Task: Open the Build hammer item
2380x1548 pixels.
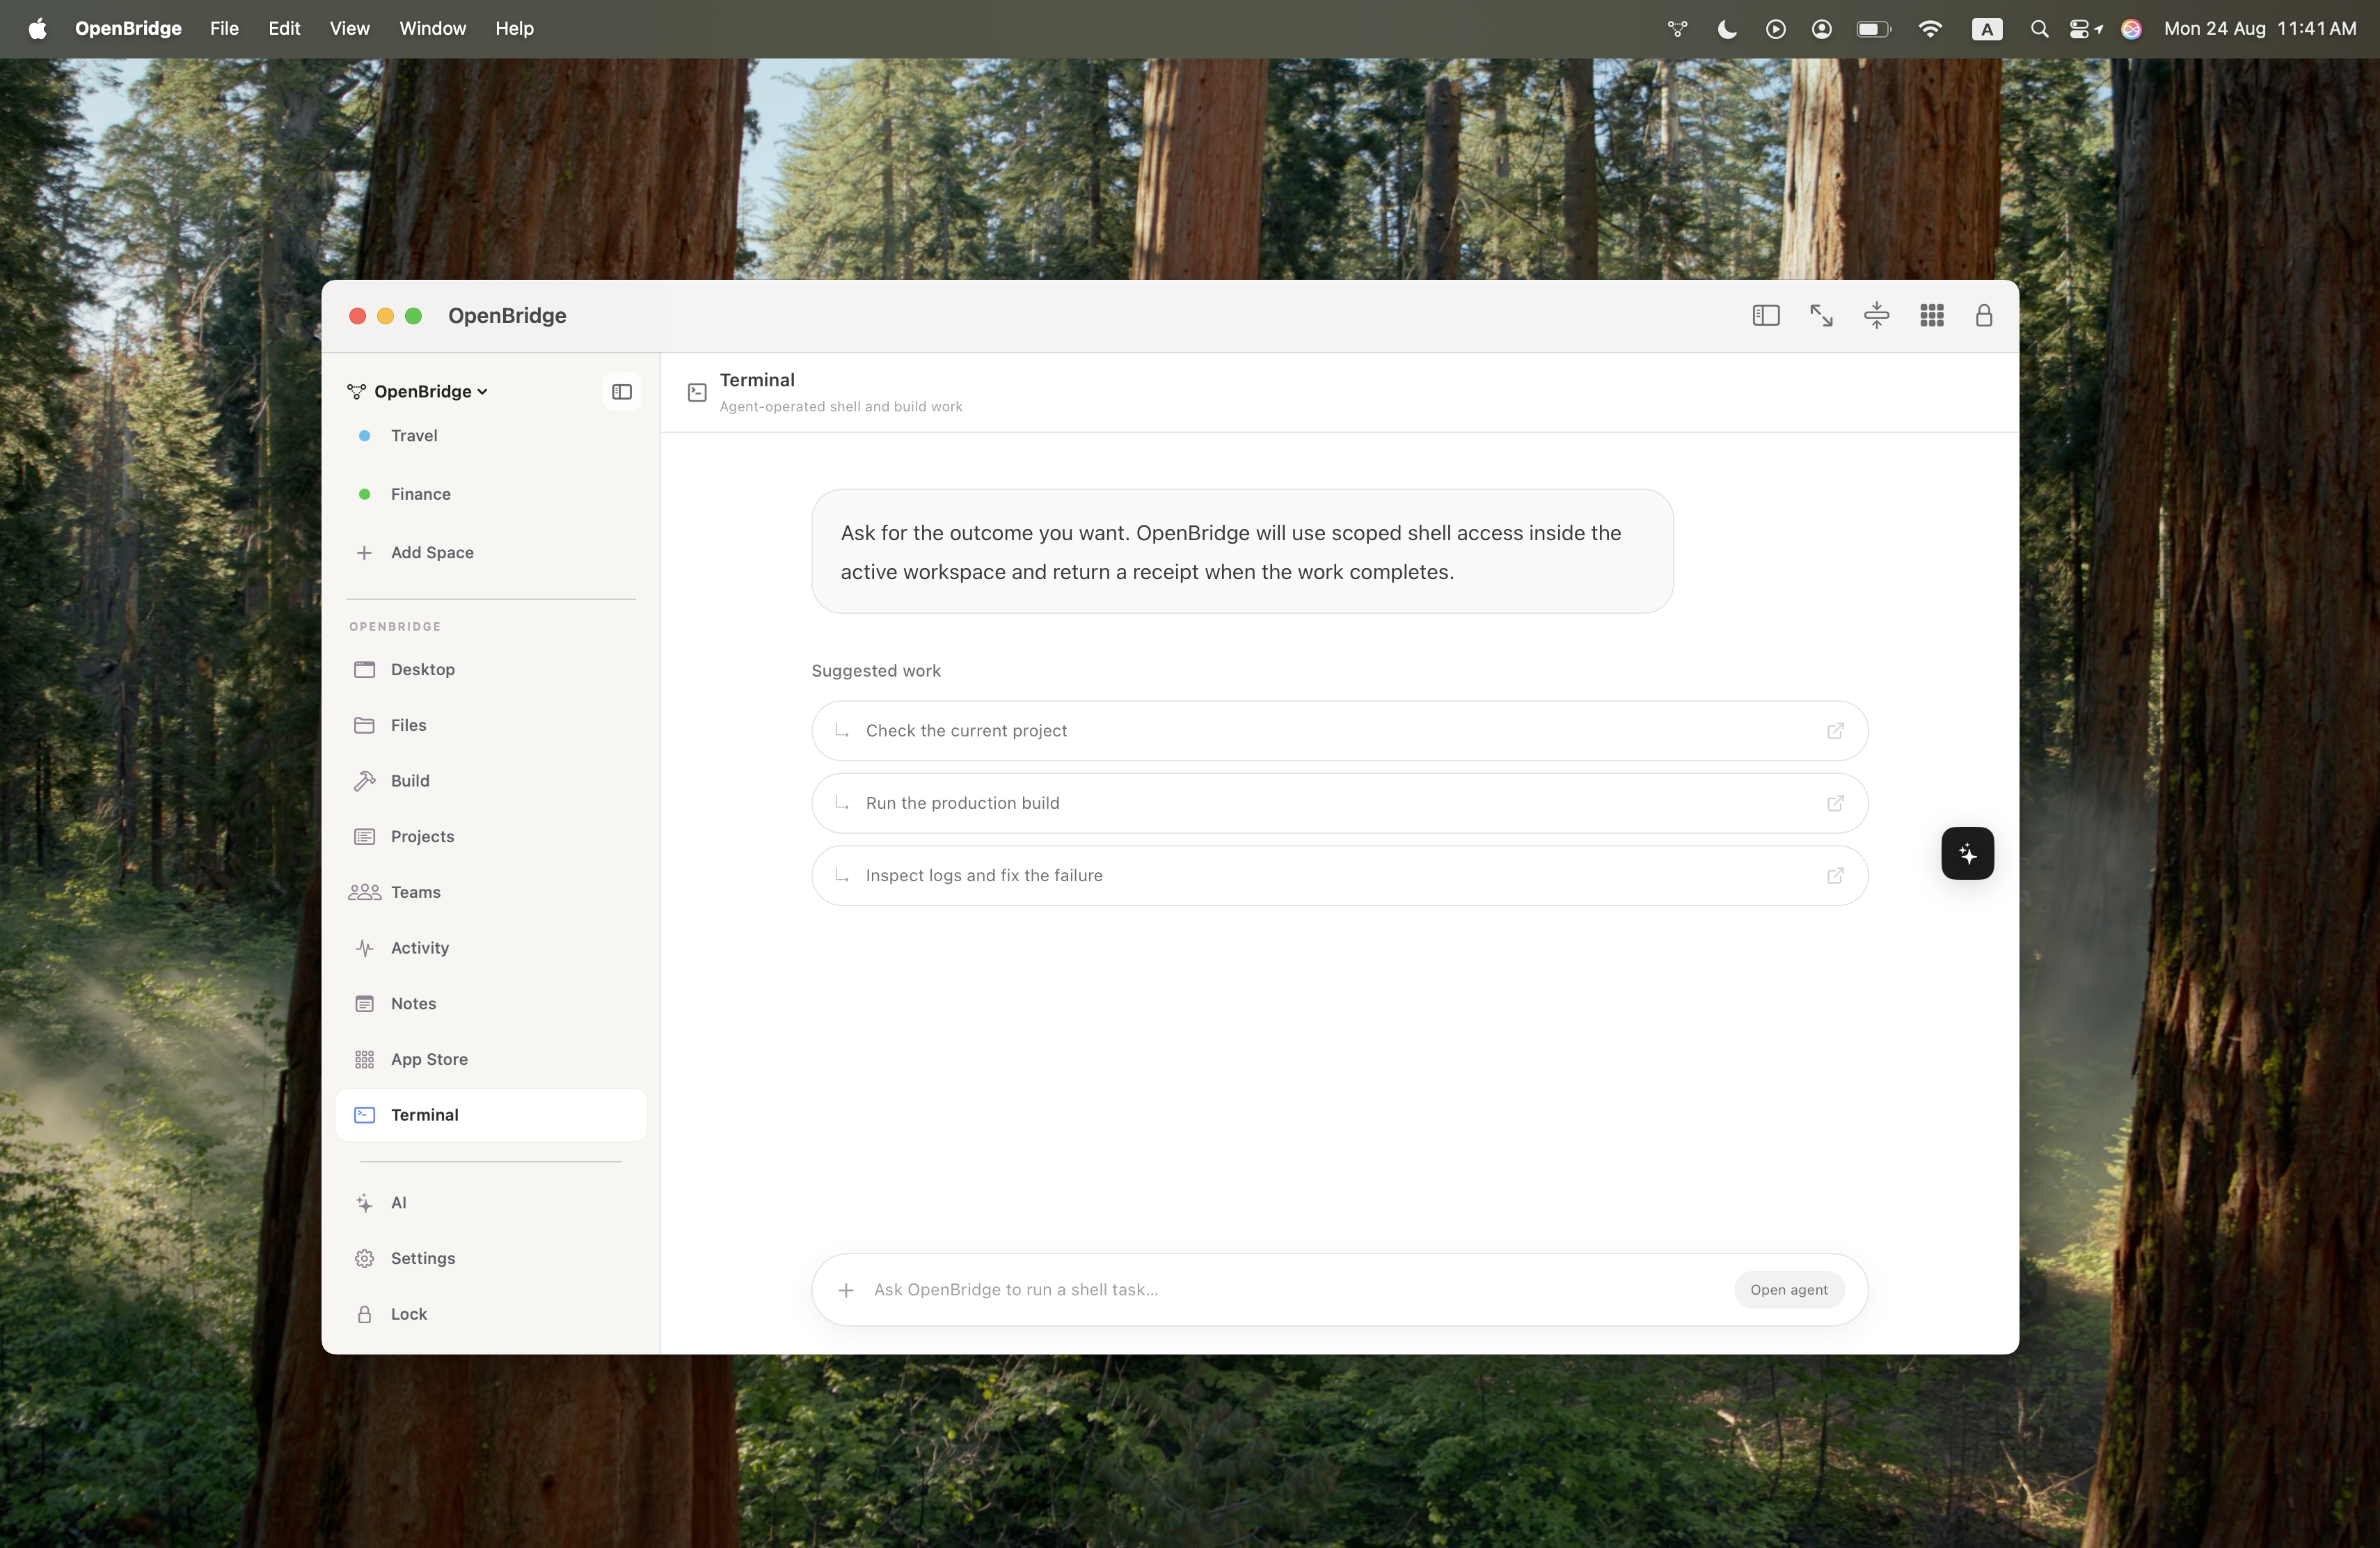Action: click(x=490, y=781)
